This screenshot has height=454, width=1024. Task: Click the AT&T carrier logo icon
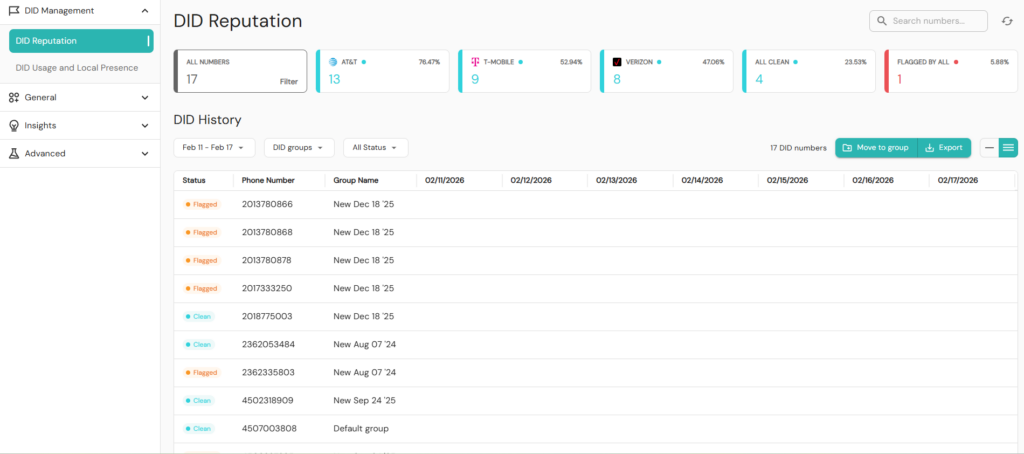coord(332,62)
